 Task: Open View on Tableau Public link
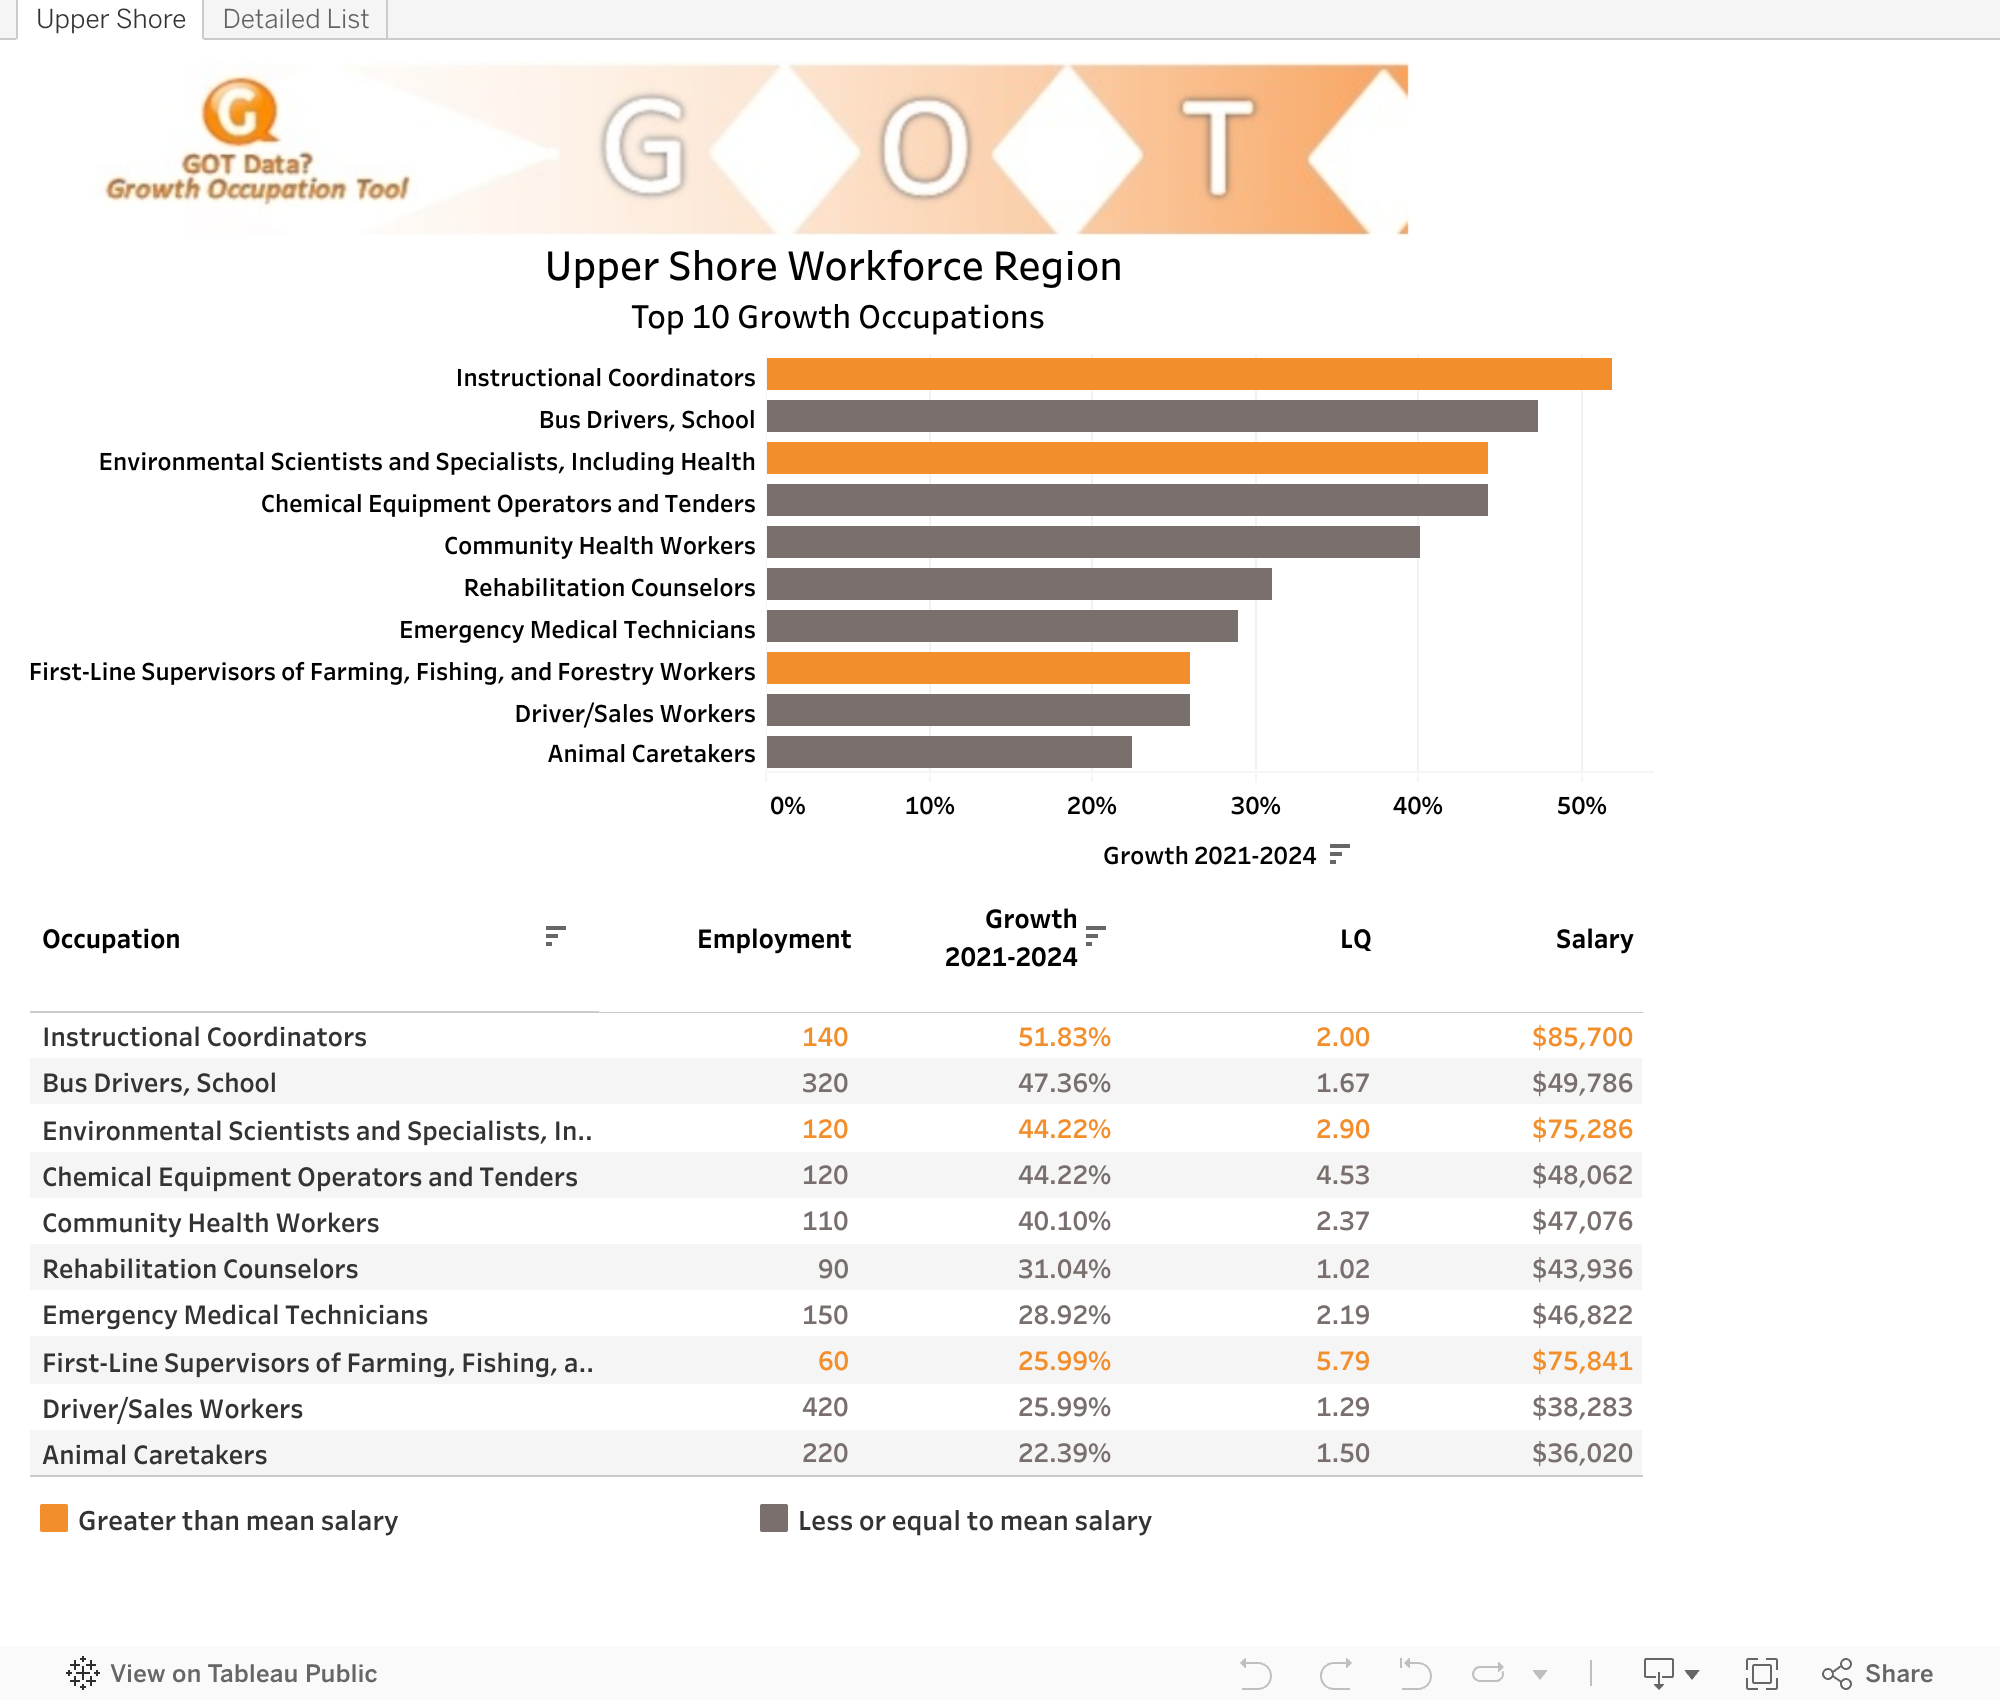(243, 1673)
